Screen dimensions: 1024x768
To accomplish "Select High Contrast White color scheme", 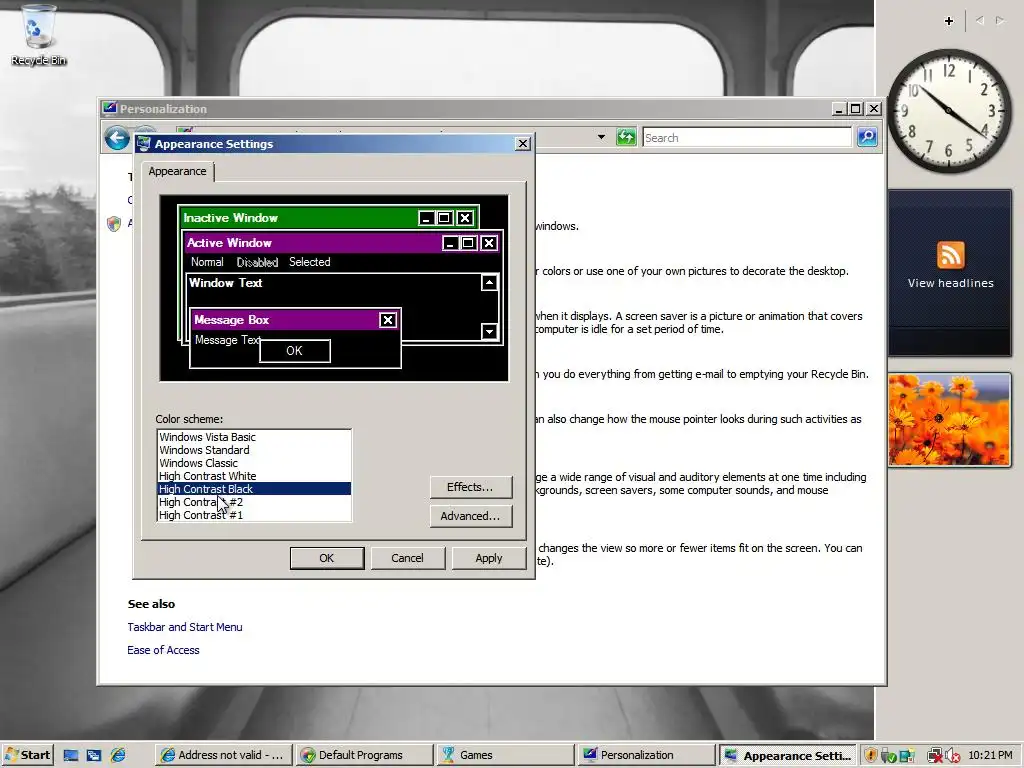I will [x=254, y=476].
